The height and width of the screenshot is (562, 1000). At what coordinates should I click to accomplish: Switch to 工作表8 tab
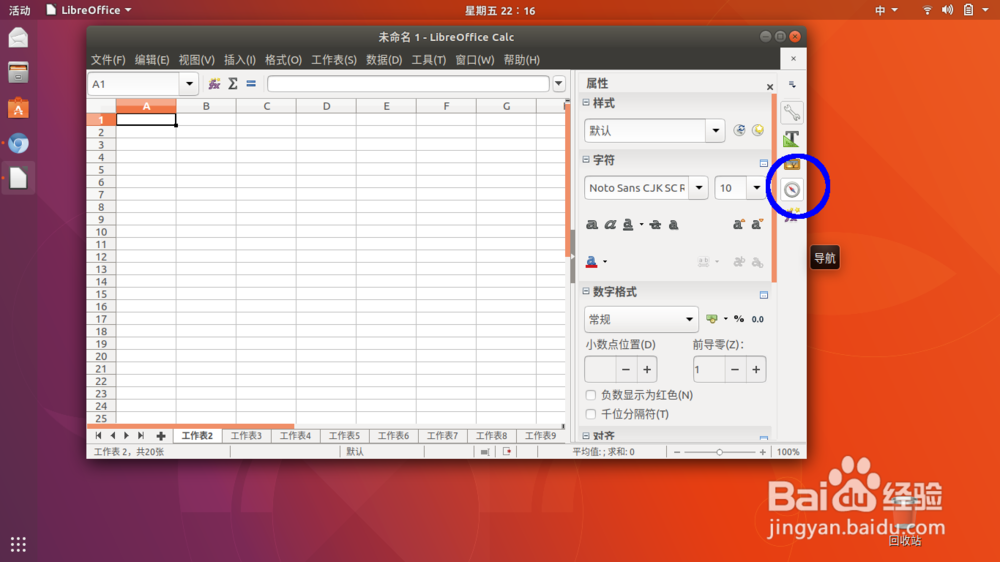492,436
